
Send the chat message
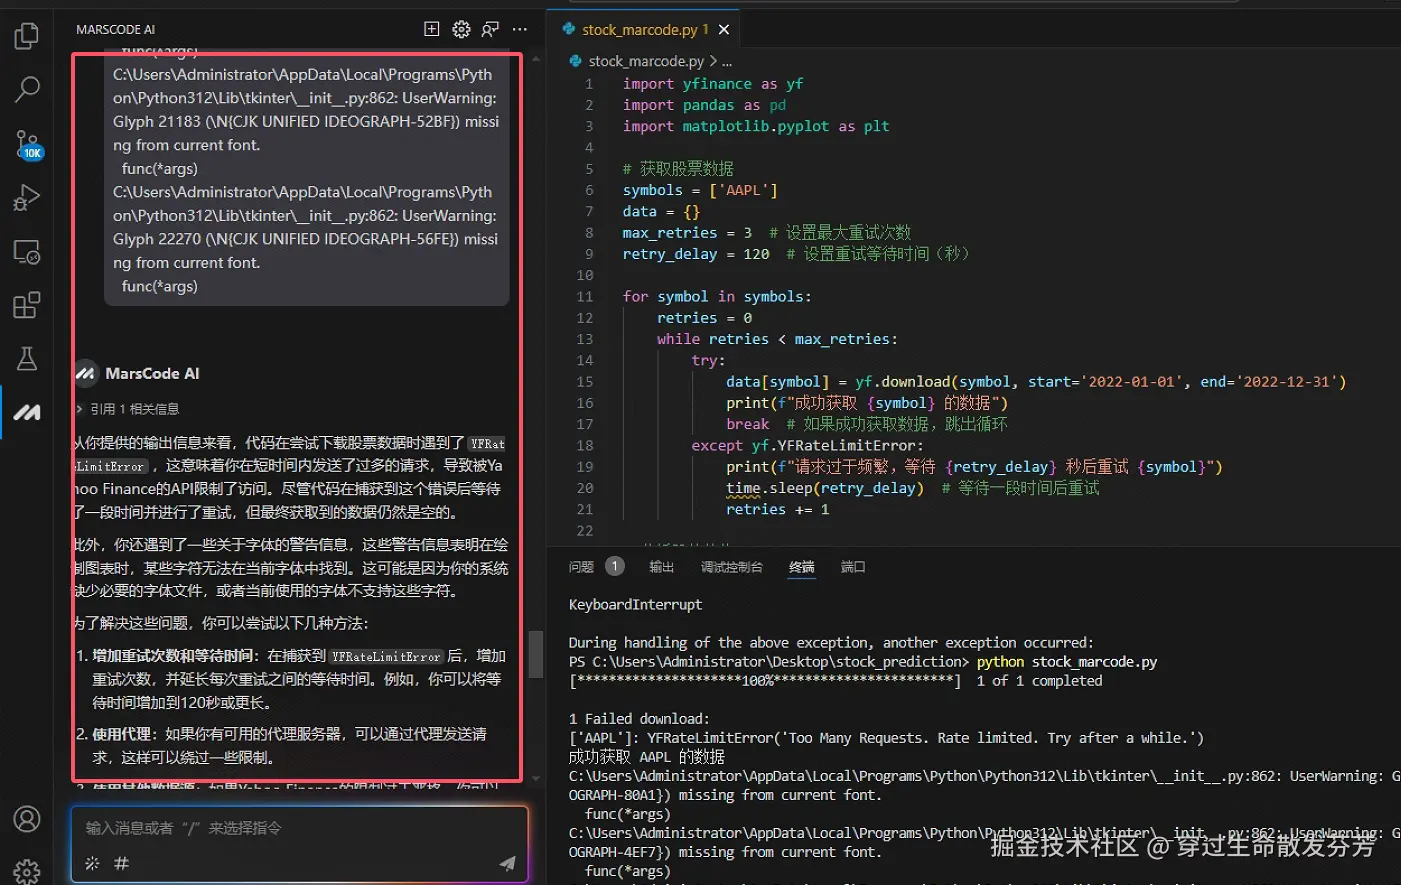[x=508, y=863]
